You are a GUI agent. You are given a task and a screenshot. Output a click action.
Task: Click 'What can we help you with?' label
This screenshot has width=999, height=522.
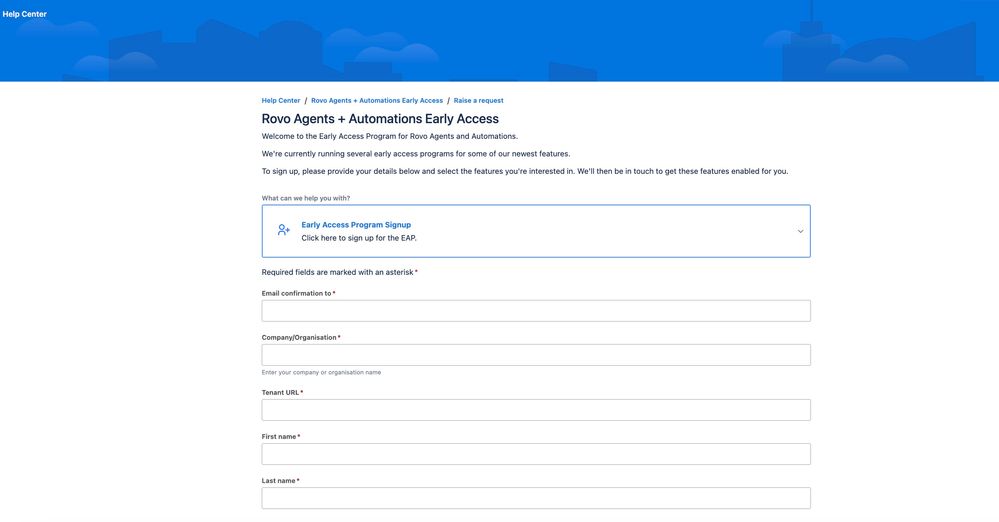pyautogui.click(x=306, y=198)
